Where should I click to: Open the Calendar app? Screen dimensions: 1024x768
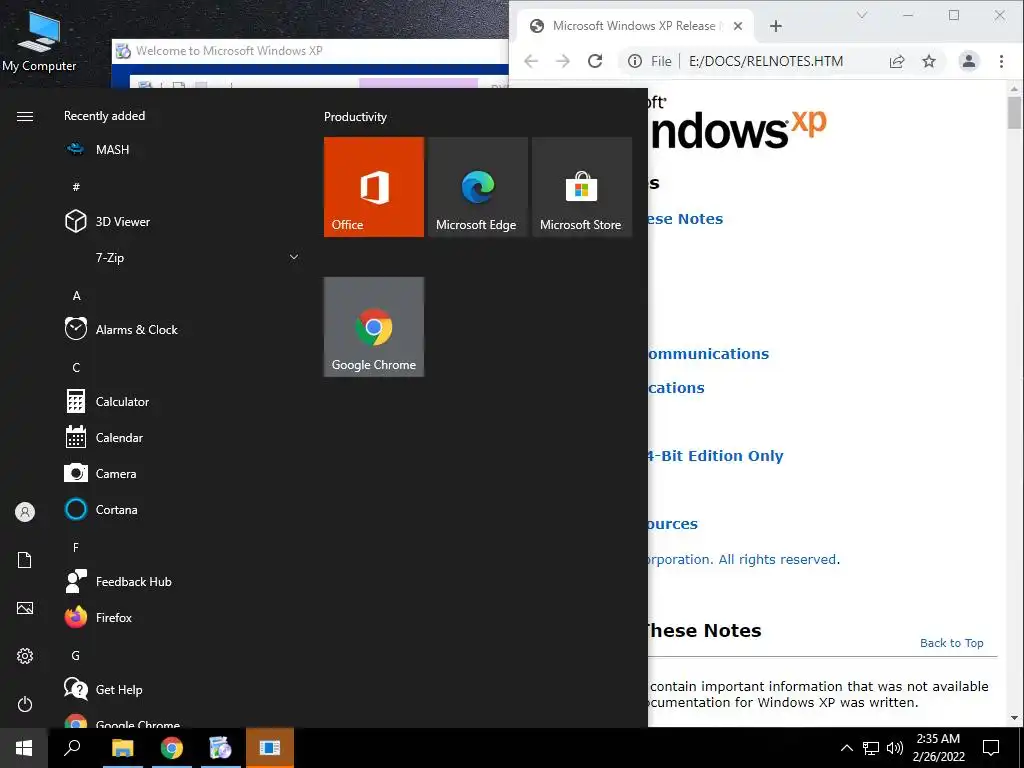point(183,438)
